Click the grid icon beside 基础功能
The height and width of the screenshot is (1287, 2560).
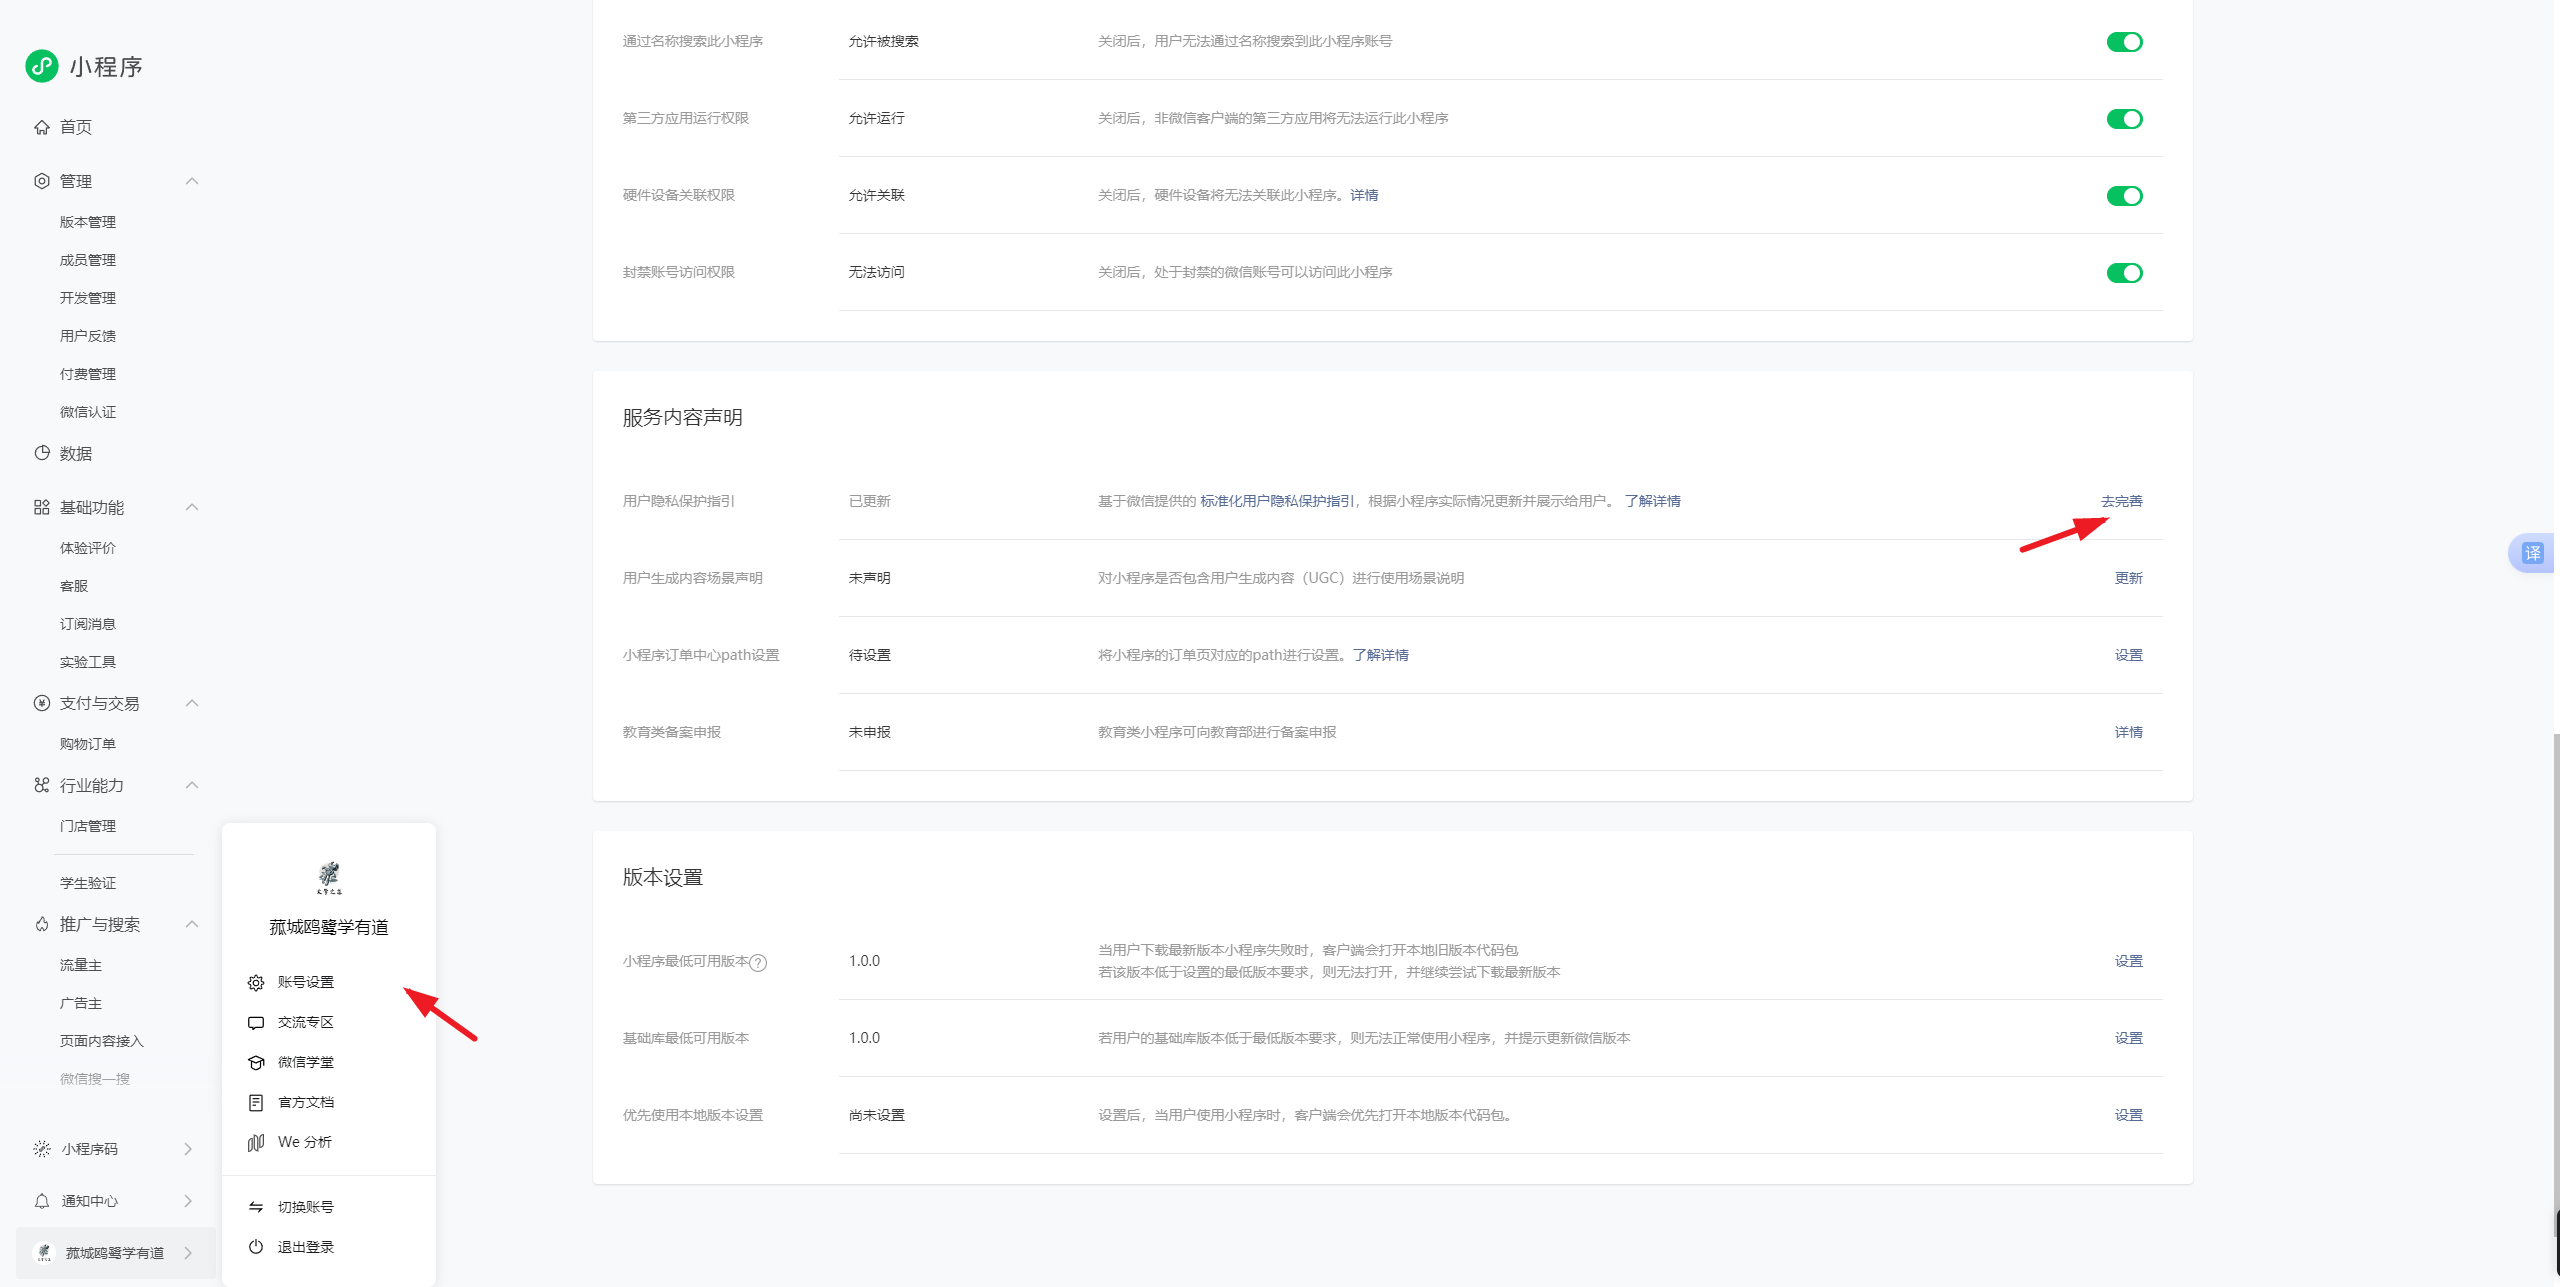(x=42, y=507)
